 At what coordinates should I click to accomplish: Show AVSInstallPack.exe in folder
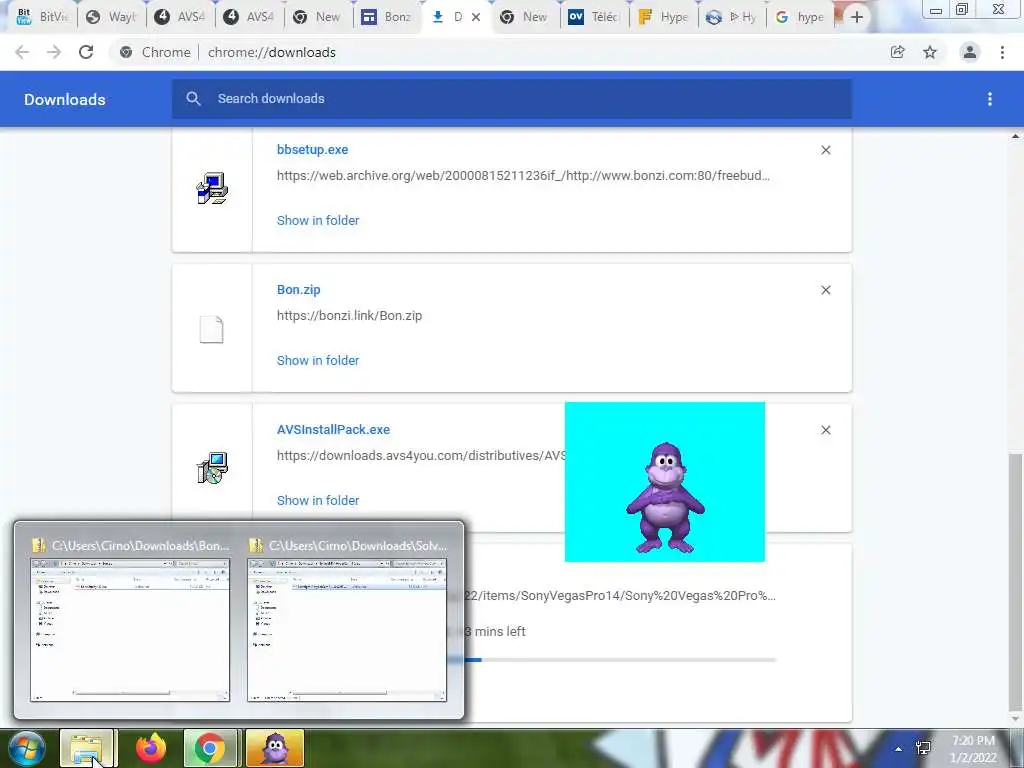coord(318,500)
